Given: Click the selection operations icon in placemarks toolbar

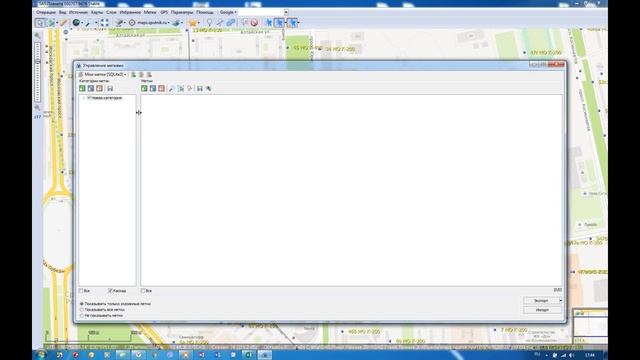Looking at the screenshot, I should (181, 88).
